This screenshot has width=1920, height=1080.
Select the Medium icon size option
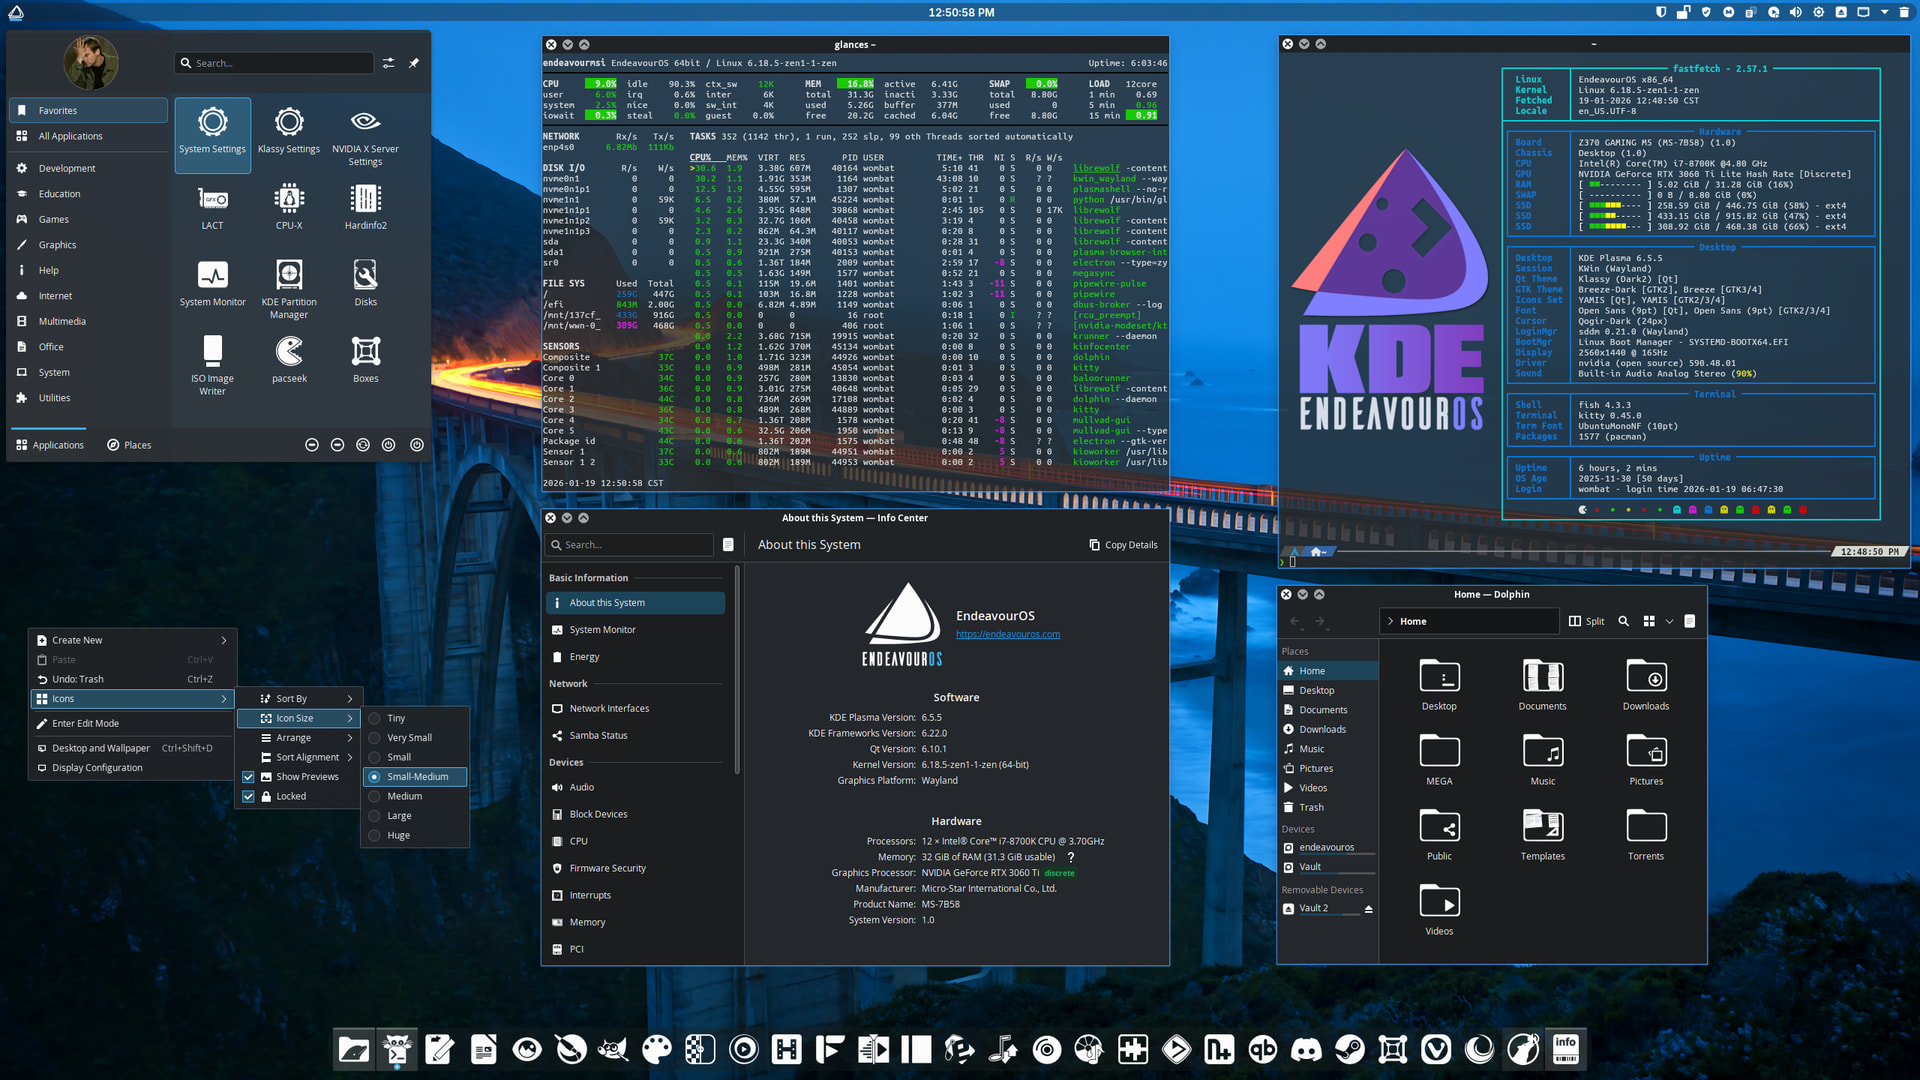(x=404, y=796)
